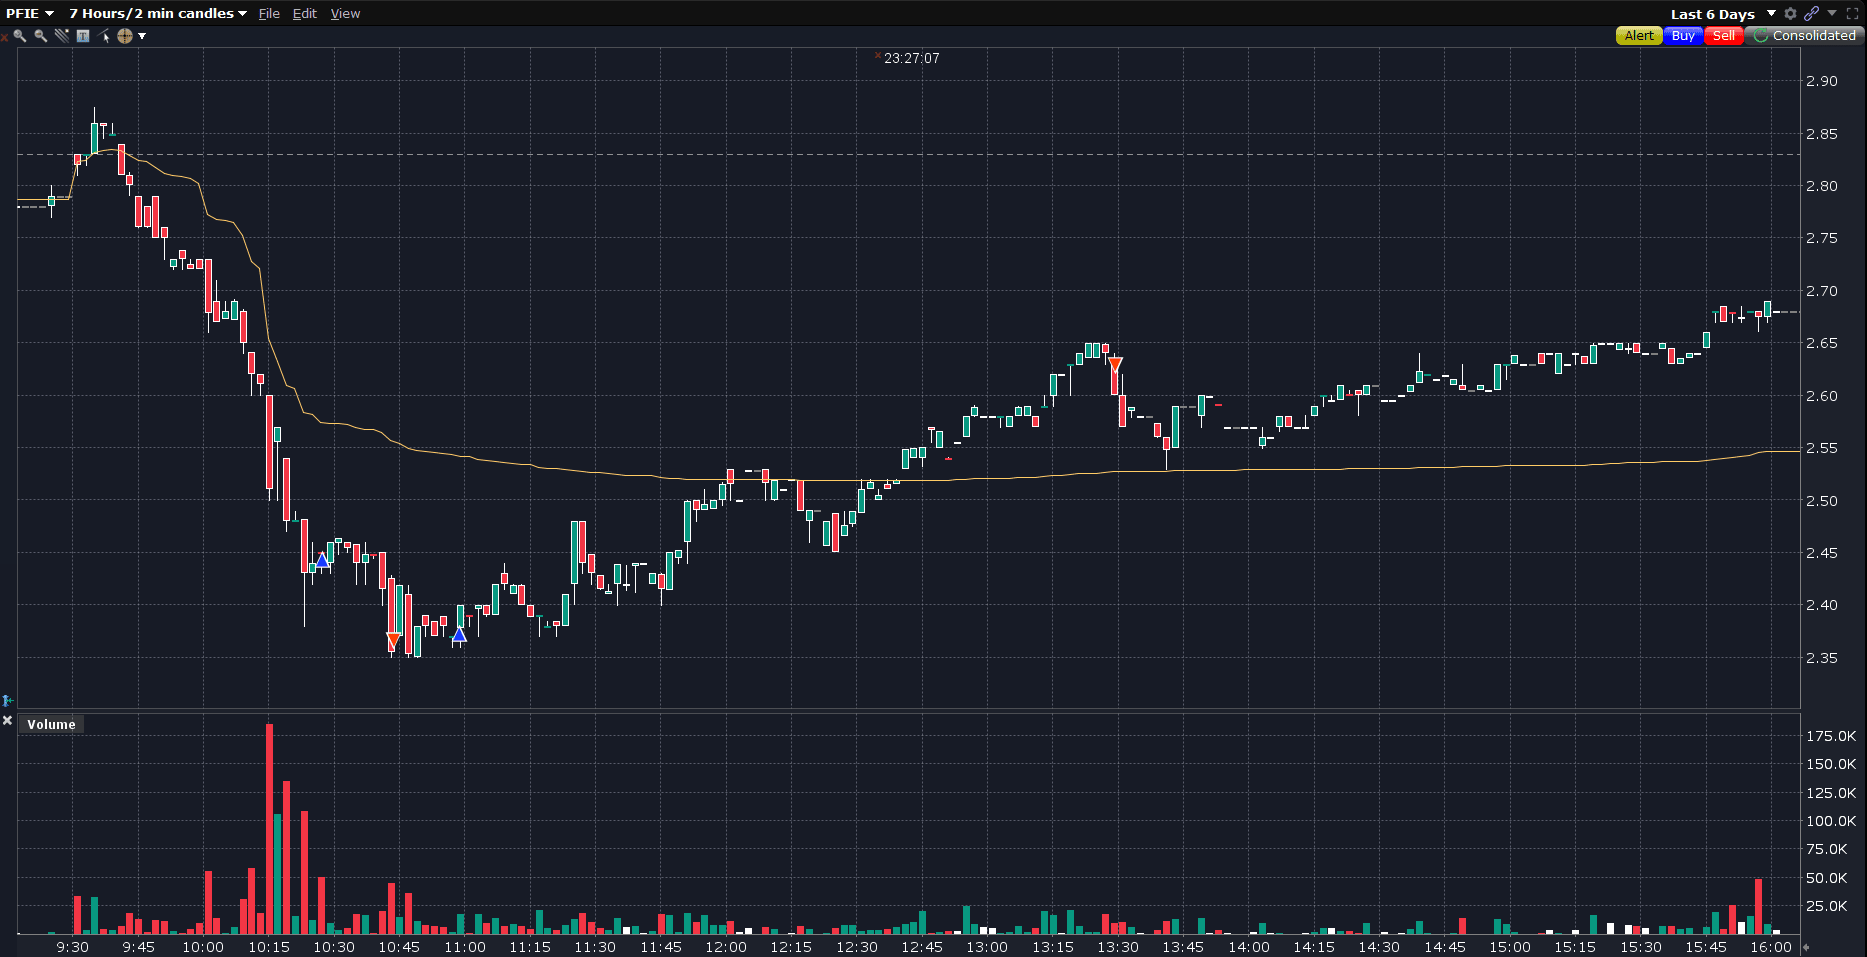Screen dimensions: 1867x957
Task: Click the yellow Alert button
Action: click(1639, 36)
